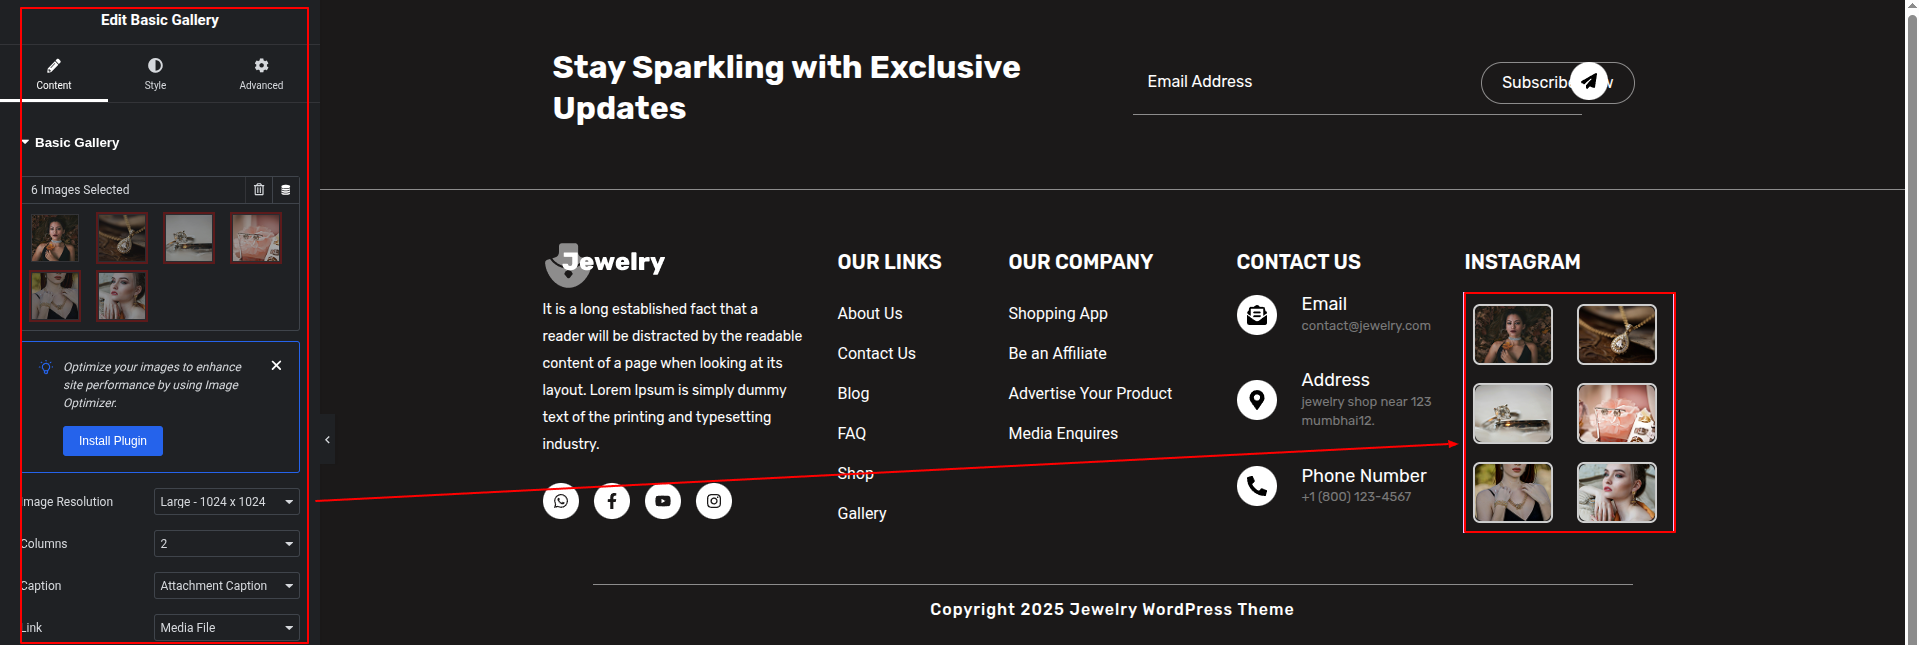Click the Instagram social icon
Image resolution: width=1919 pixels, height=645 pixels.
coord(714,501)
